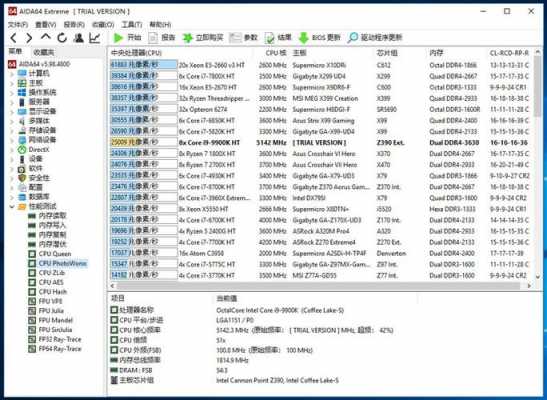547x400 pixels.
Task: Refresh using the circular arrow toolbar icon
Action: [62, 38]
